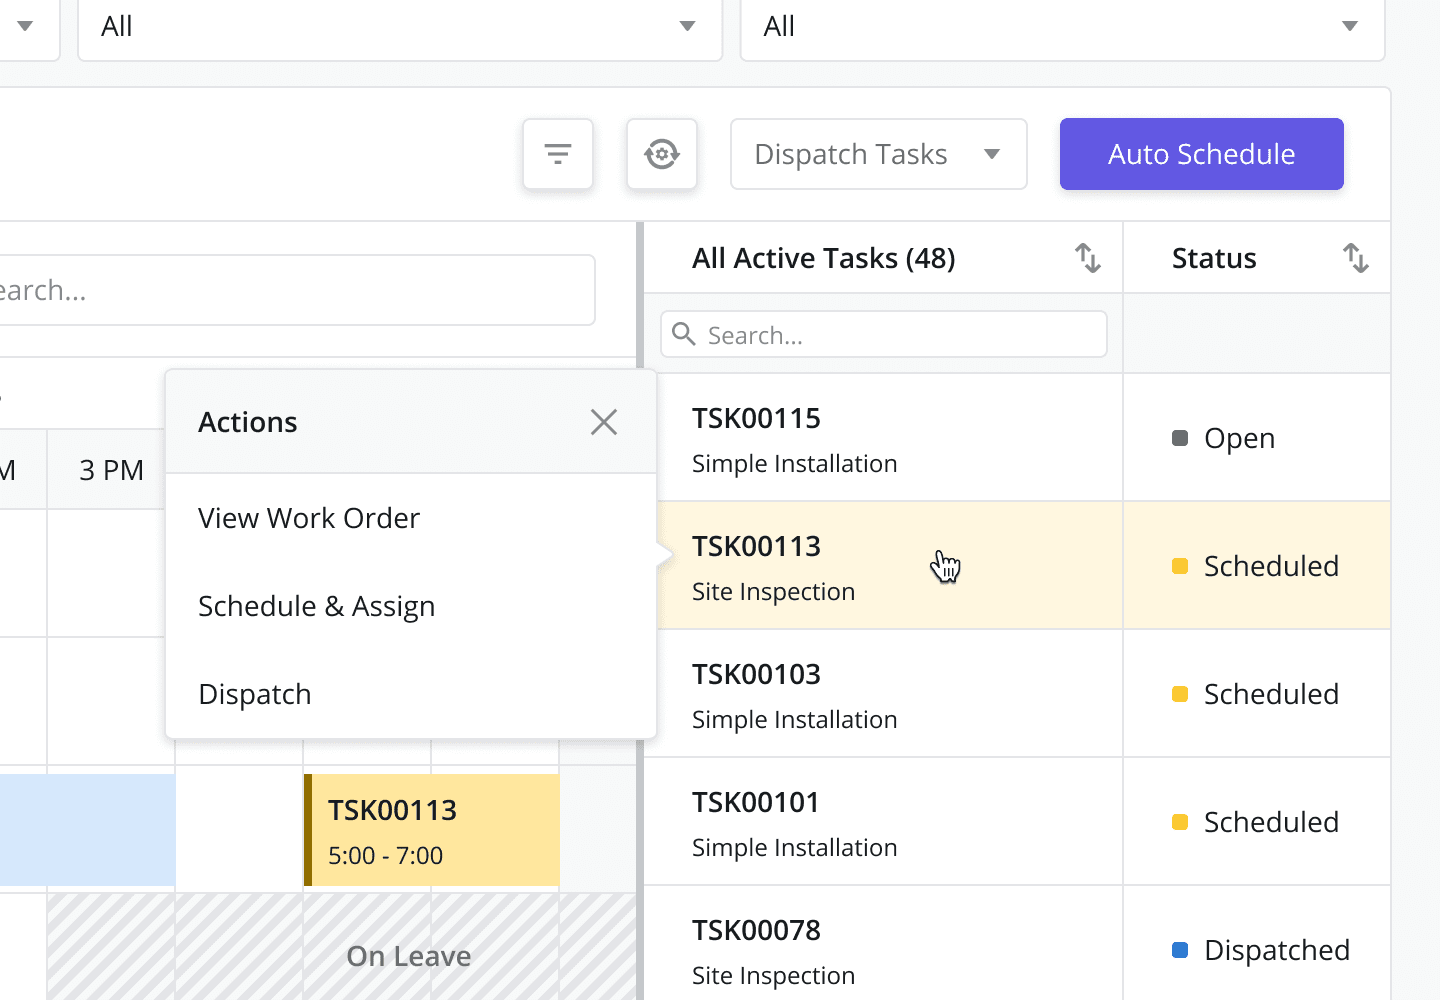1440x1000 pixels.
Task: Expand the Dispatch Tasks dropdown
Action: point(879,154)
